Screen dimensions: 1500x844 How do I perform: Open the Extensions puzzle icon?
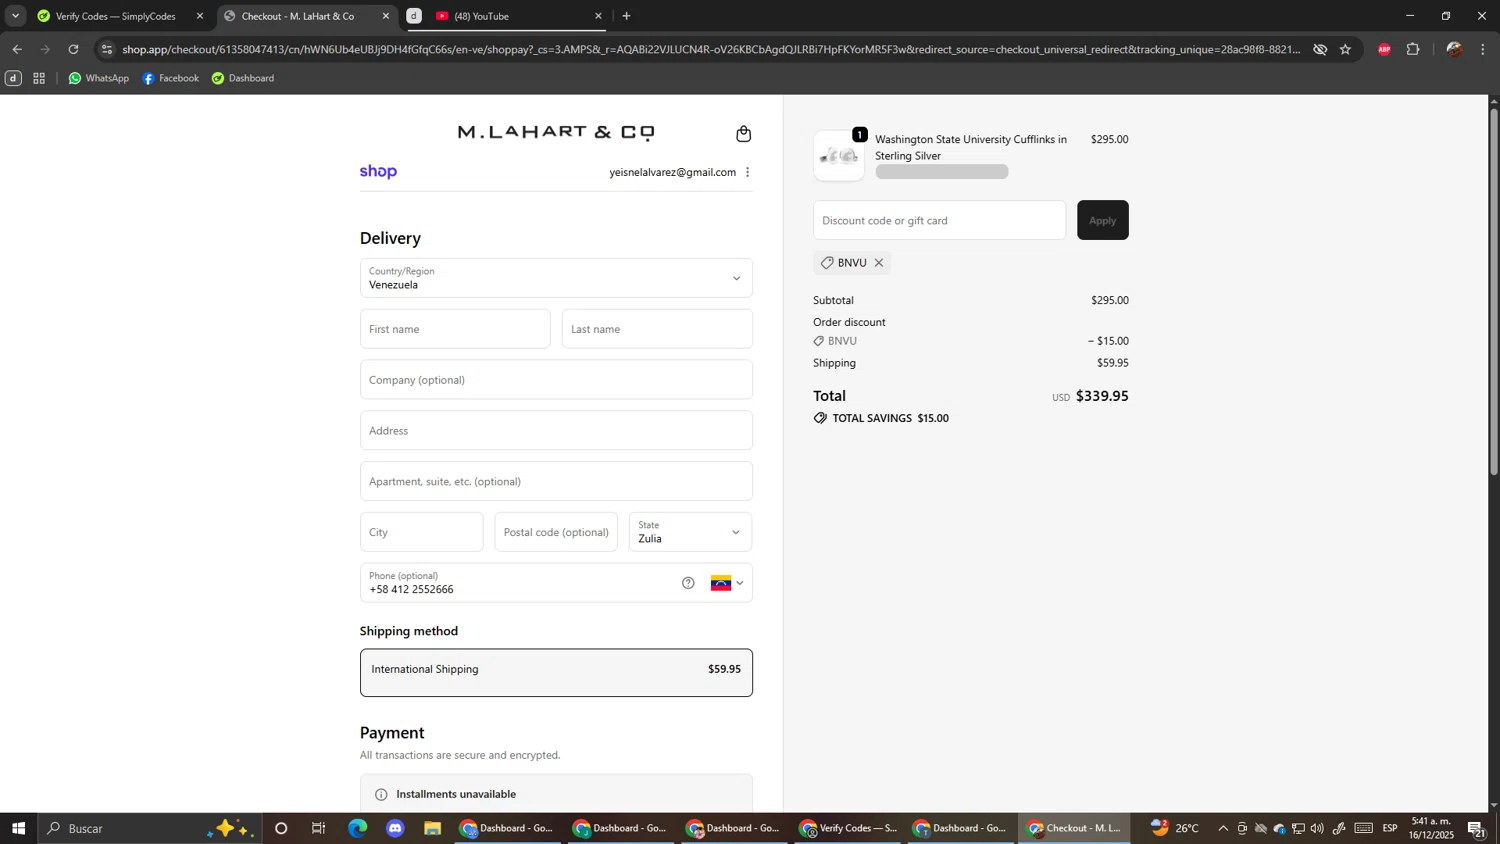(x=1413, y=49)
